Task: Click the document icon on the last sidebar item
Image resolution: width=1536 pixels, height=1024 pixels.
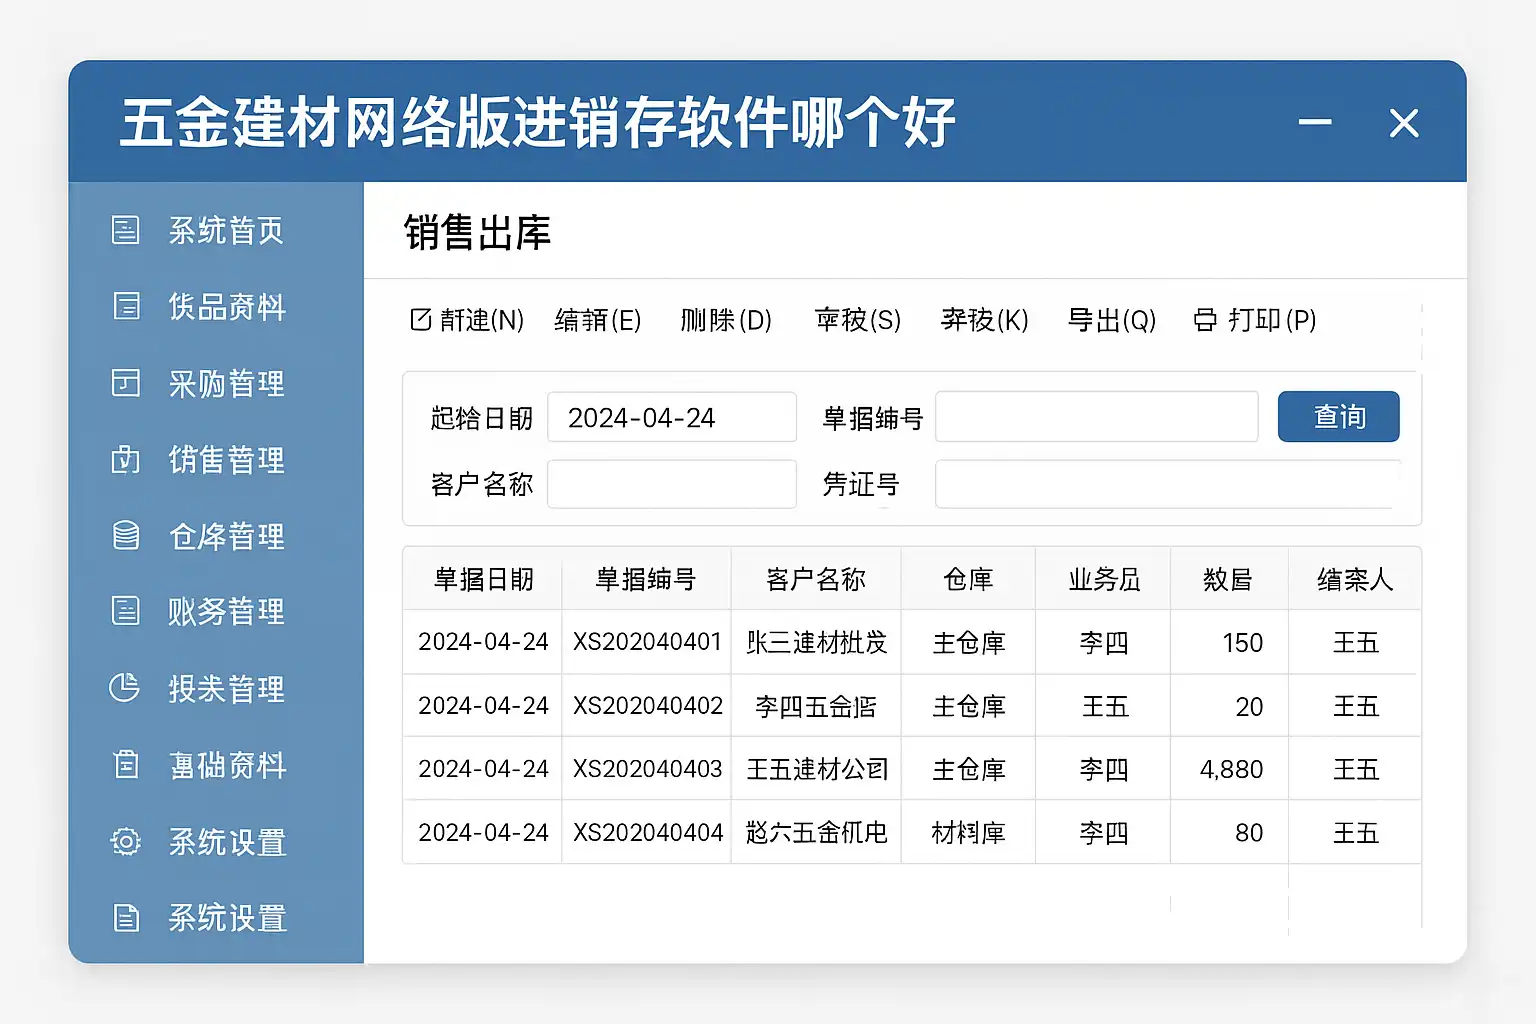Action: pos(126,917)
